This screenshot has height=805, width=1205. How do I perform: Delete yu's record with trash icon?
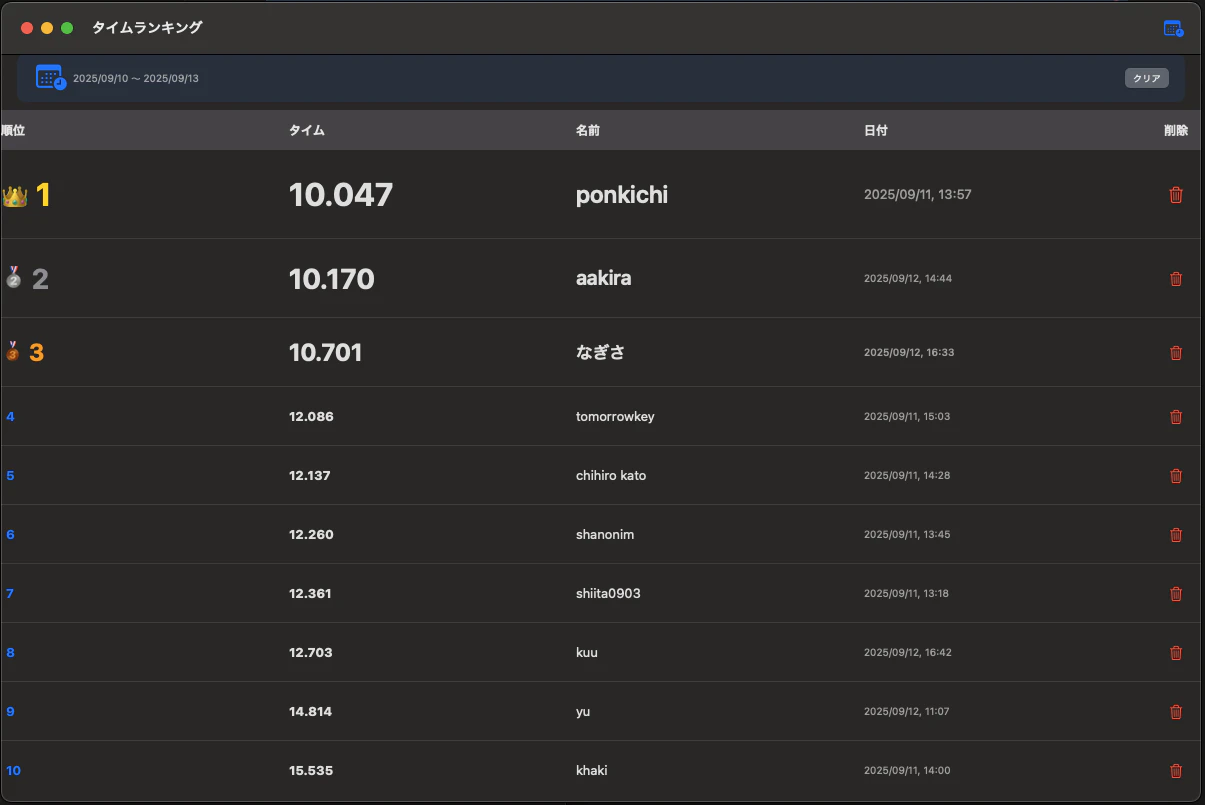pyautogui.click(x=1176, y=712)
